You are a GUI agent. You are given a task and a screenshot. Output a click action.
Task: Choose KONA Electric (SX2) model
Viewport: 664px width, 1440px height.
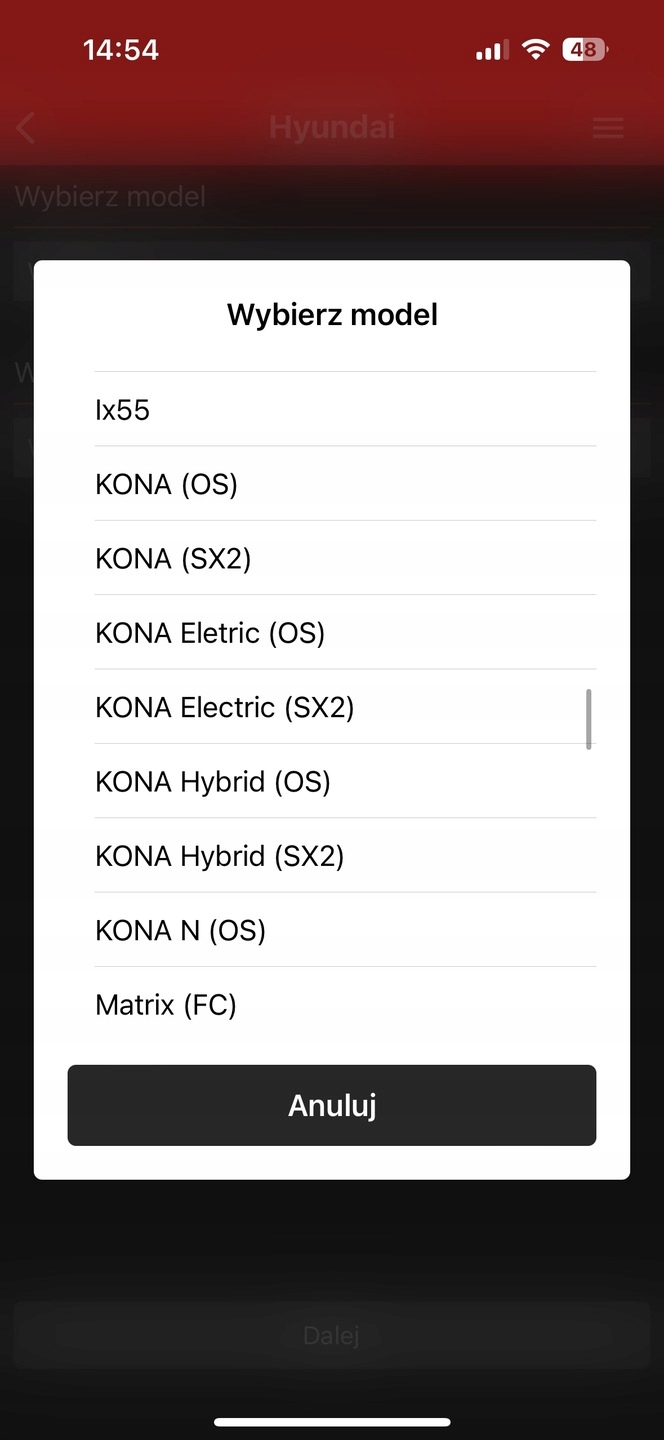tap(345, 707)
